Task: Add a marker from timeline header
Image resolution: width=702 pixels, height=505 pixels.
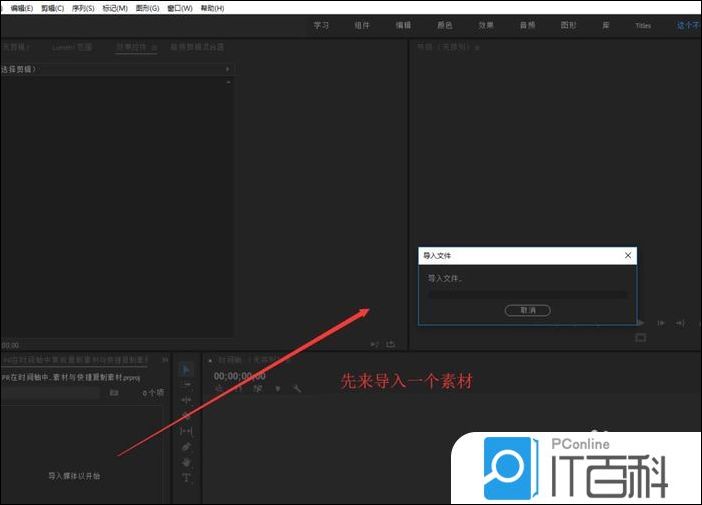Action: 278,389
